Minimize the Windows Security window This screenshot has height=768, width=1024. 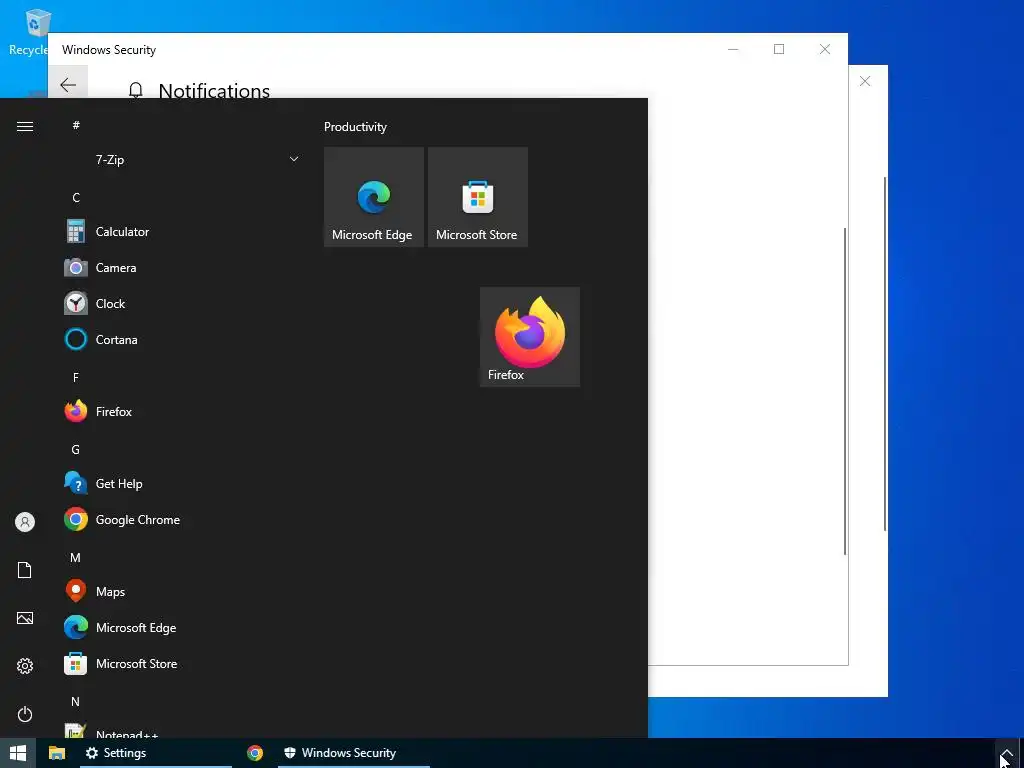pyautogui.click(x=733, y=49)
